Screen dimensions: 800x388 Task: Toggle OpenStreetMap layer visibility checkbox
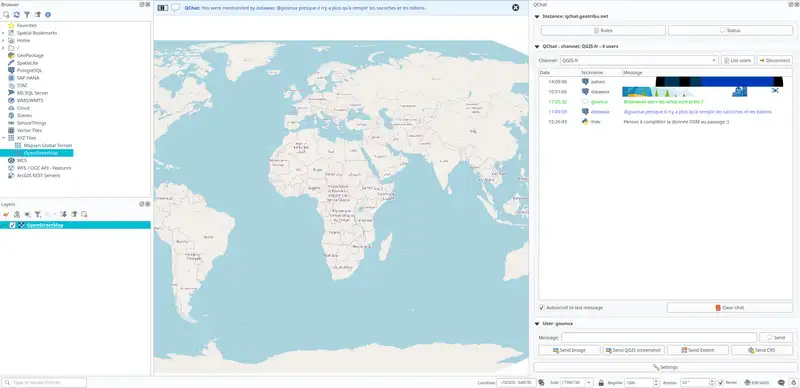point(12,225)
